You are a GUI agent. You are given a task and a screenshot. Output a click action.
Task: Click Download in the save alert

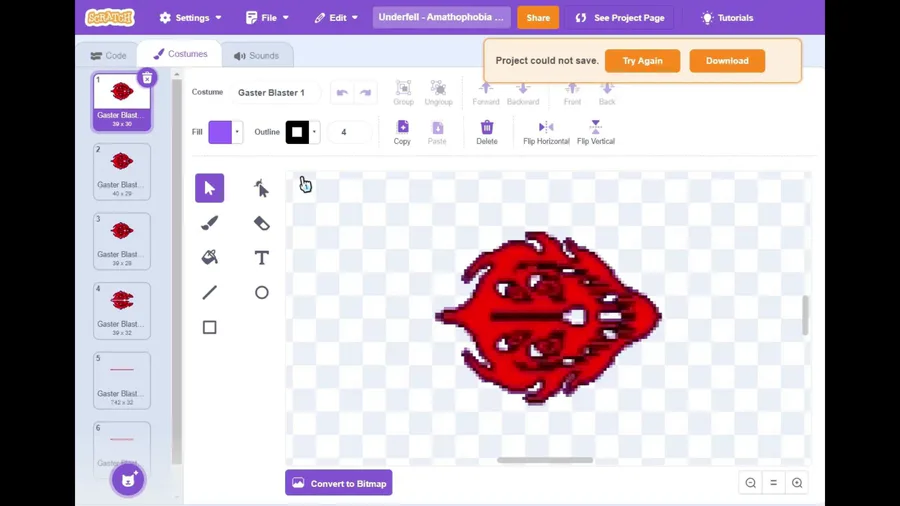click(727, 61)
